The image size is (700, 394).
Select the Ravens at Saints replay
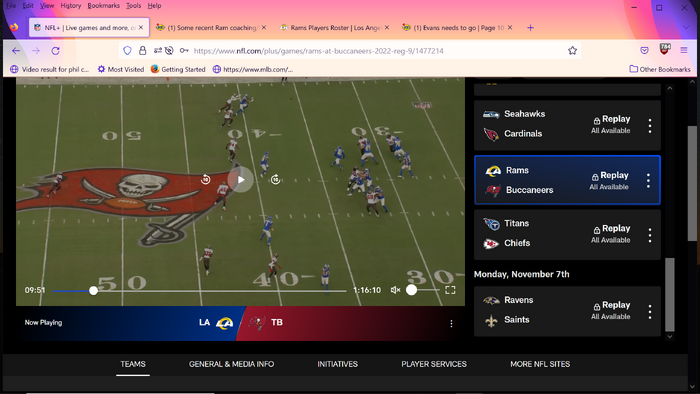(x=567, y=311)
